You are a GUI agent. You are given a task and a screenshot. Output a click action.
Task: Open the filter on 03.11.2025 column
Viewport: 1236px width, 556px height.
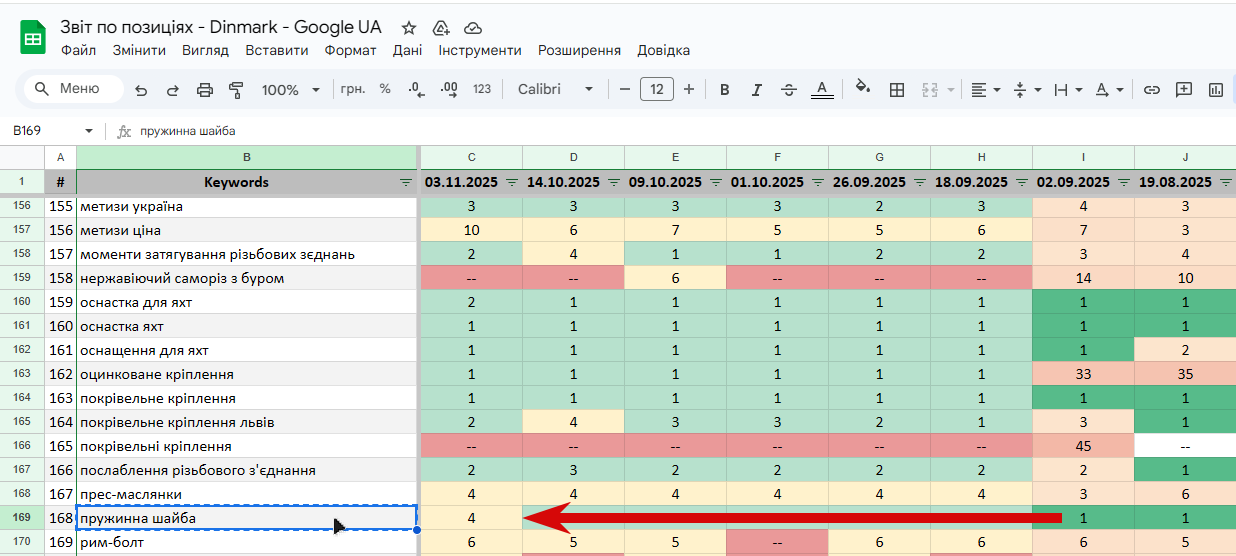511,183
